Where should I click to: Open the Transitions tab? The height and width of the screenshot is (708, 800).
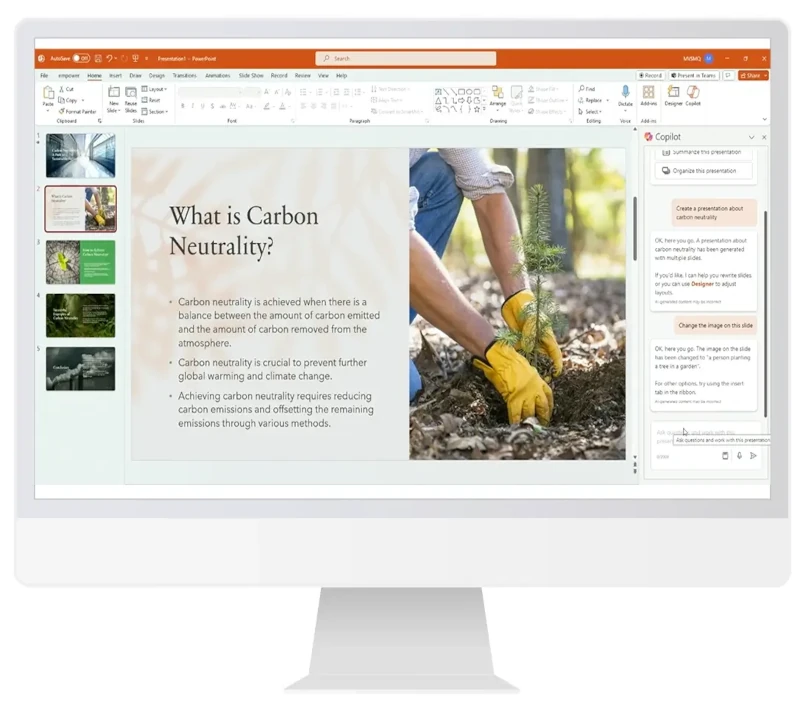(184, 76)
